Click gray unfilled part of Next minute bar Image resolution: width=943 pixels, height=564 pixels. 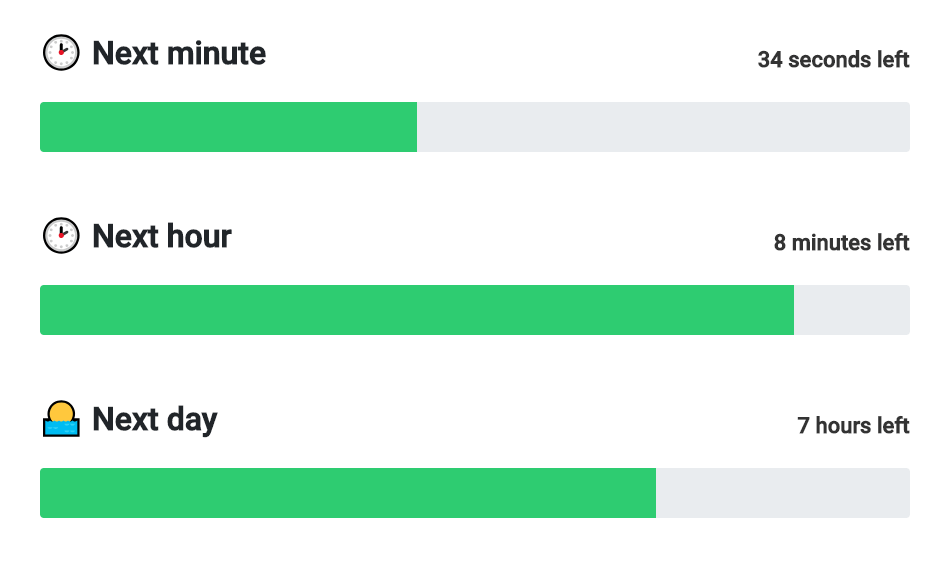[663, 127]
